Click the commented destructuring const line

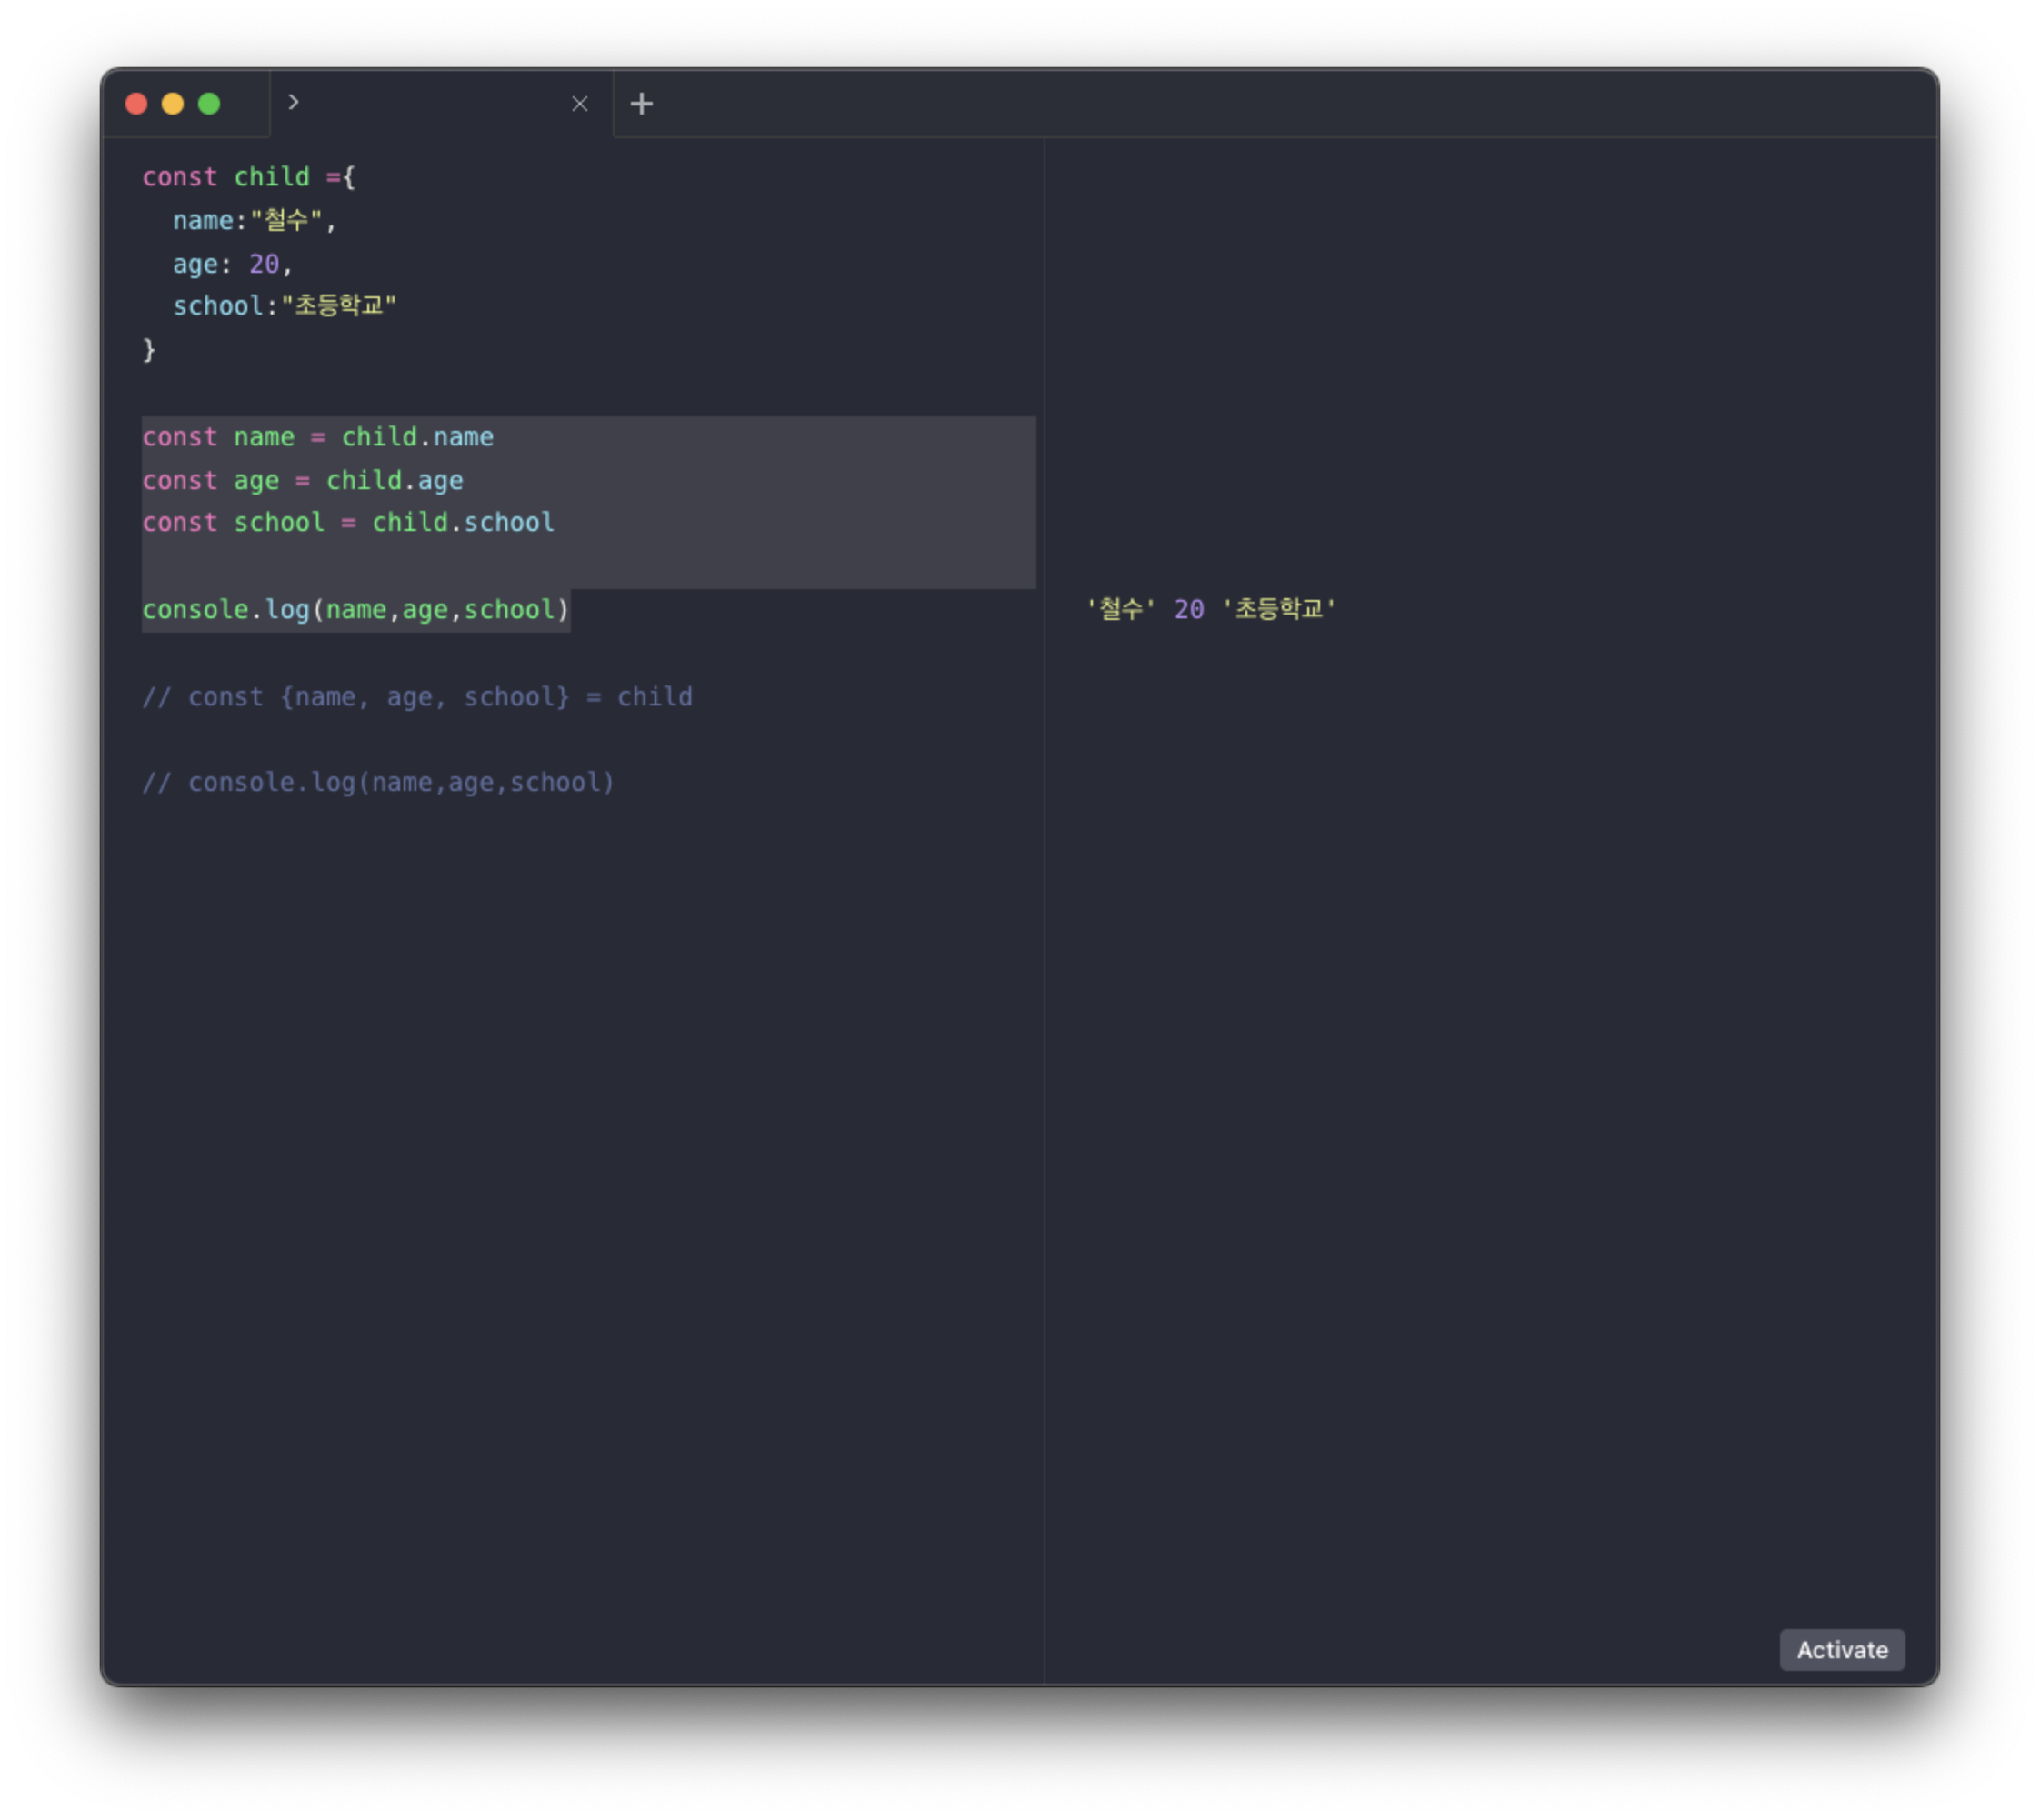tap(417, 697)
